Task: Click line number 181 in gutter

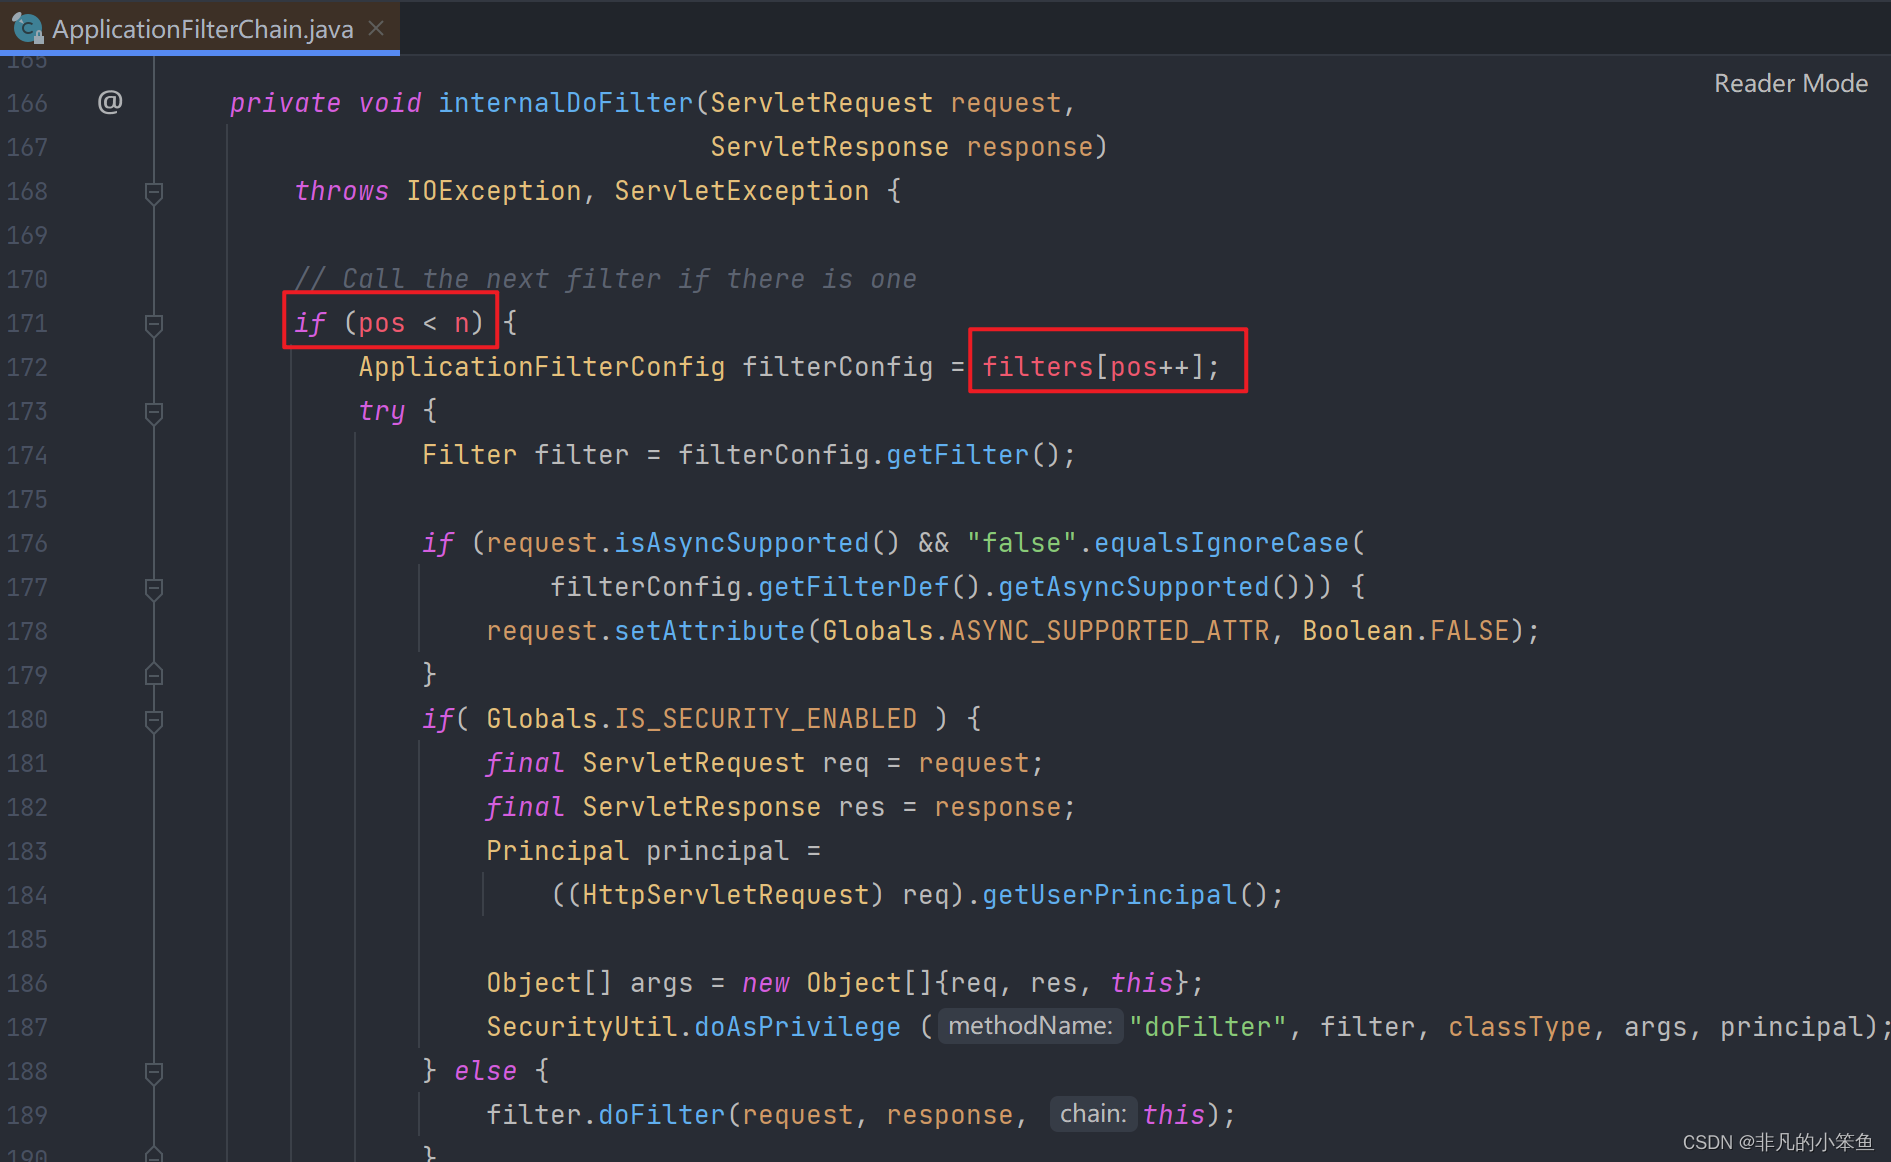Action: (x=27, y=763)
